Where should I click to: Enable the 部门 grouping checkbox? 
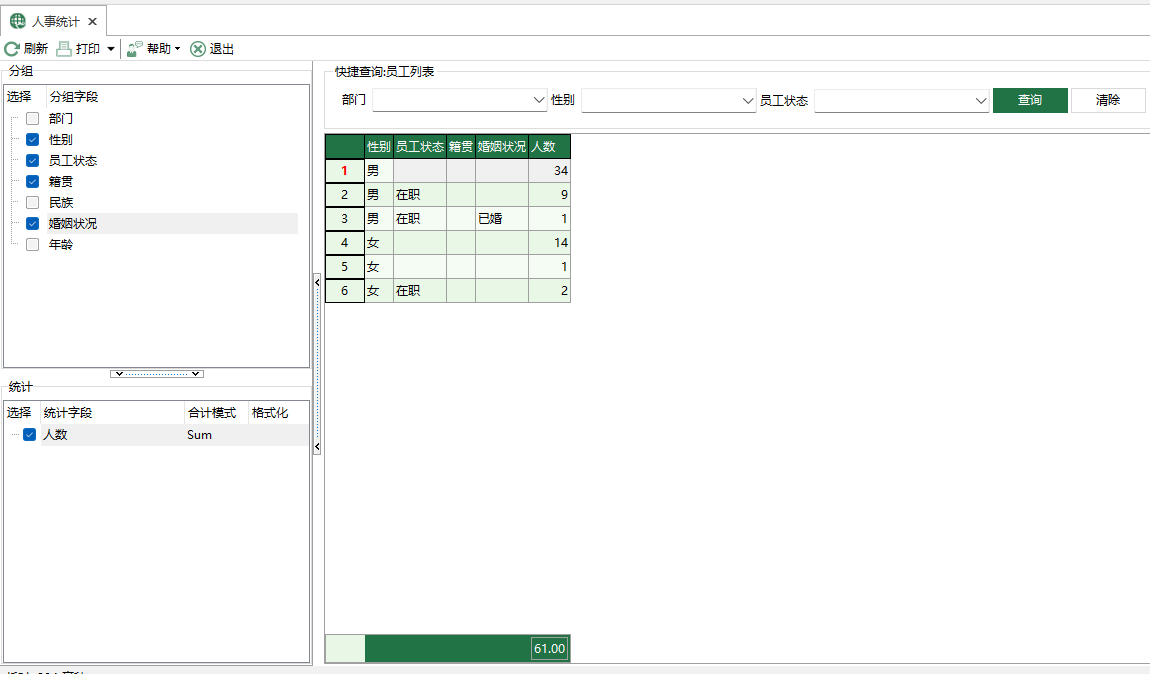32,119
